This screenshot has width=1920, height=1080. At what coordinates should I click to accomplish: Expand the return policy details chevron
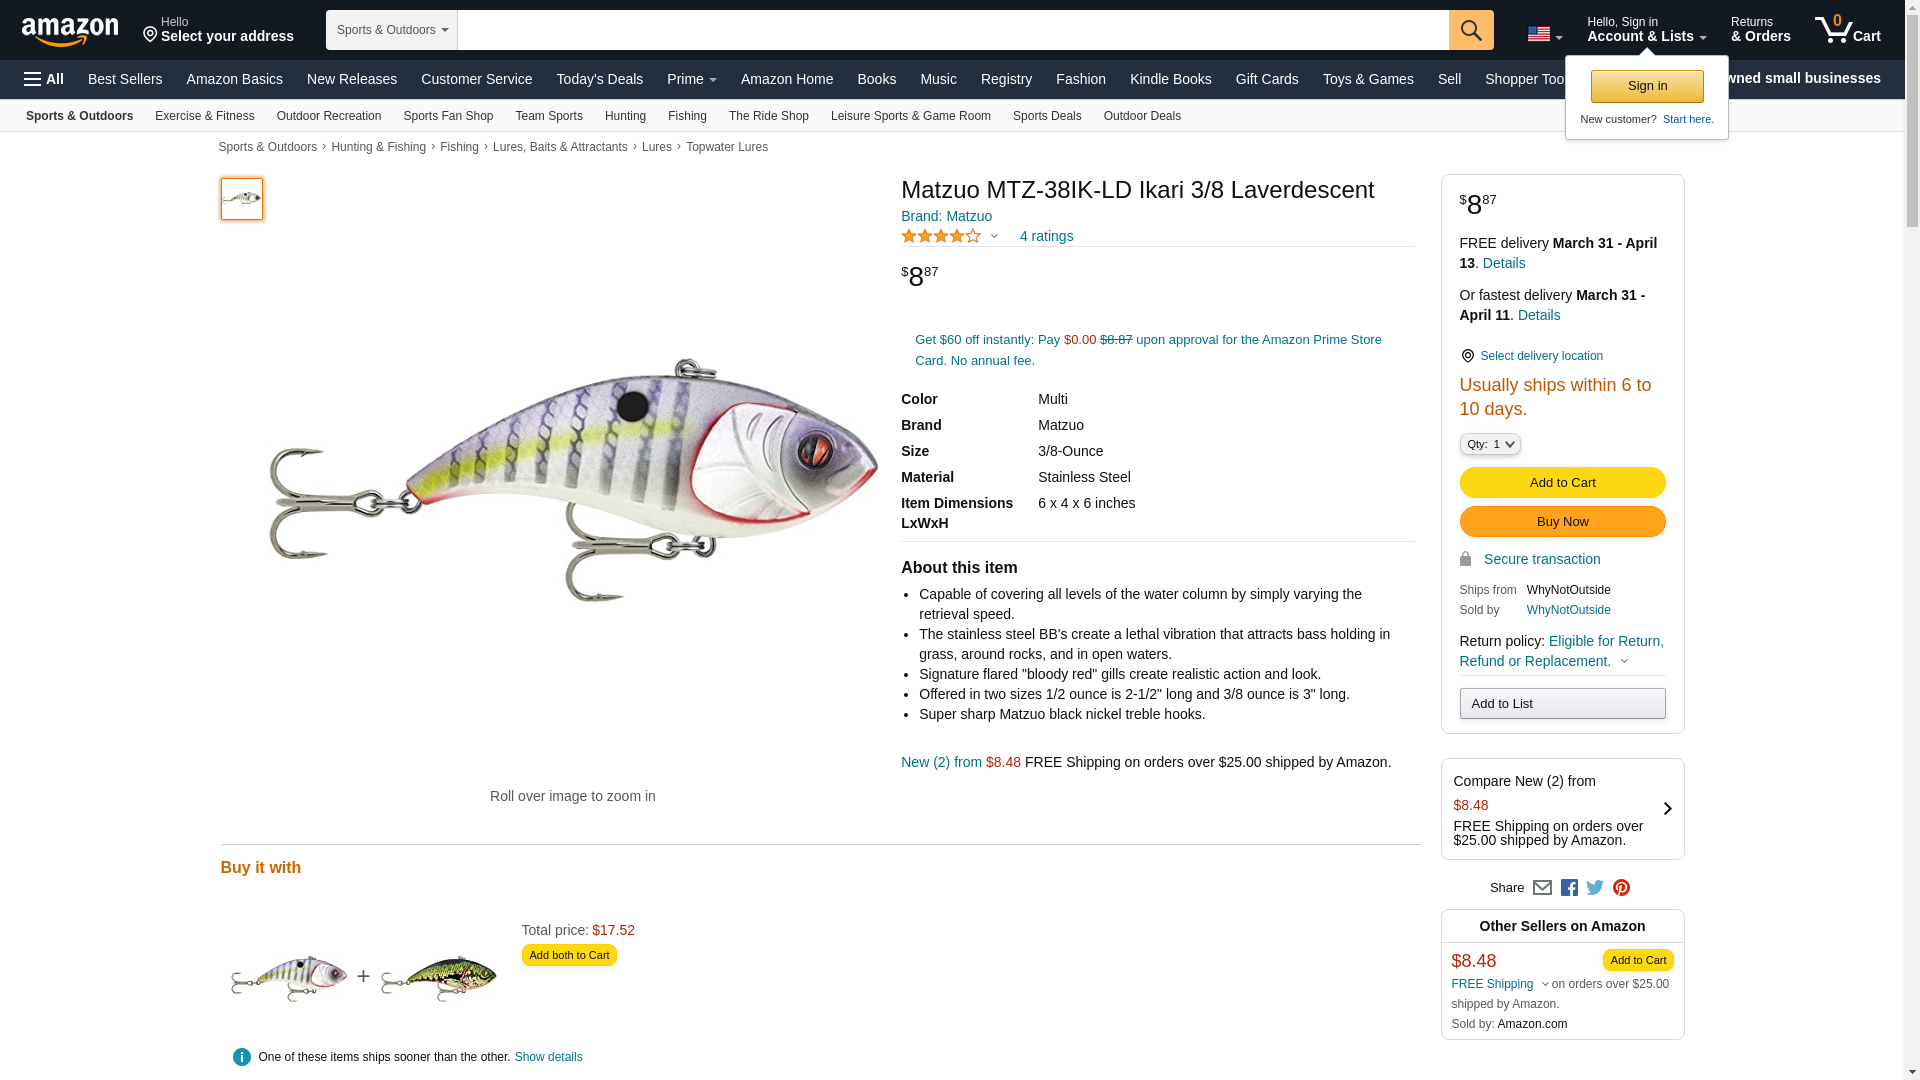click(x=1624, y=661)
